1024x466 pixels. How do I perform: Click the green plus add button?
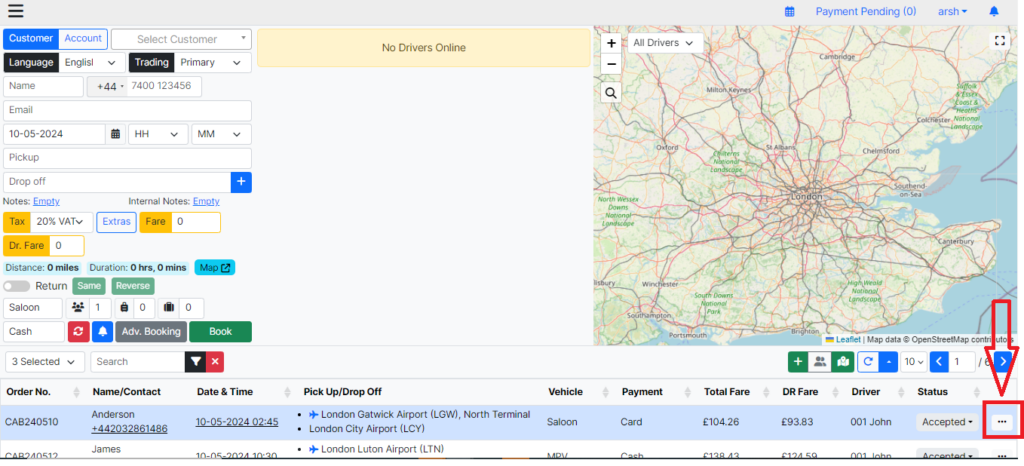[798, 362]
